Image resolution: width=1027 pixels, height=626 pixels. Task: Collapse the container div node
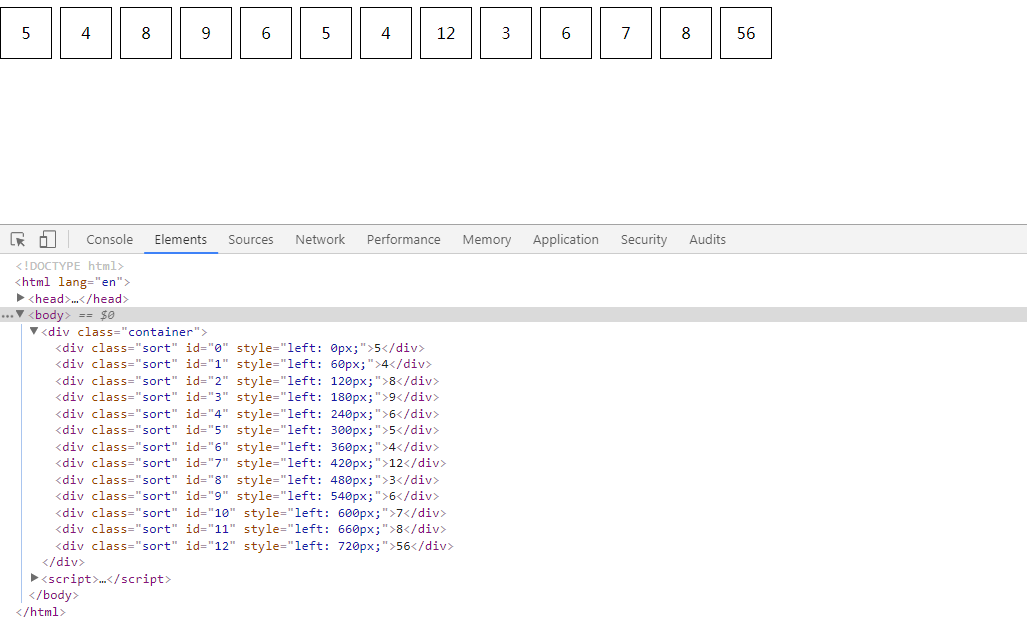pyautogui.click(x=34, y=331)
